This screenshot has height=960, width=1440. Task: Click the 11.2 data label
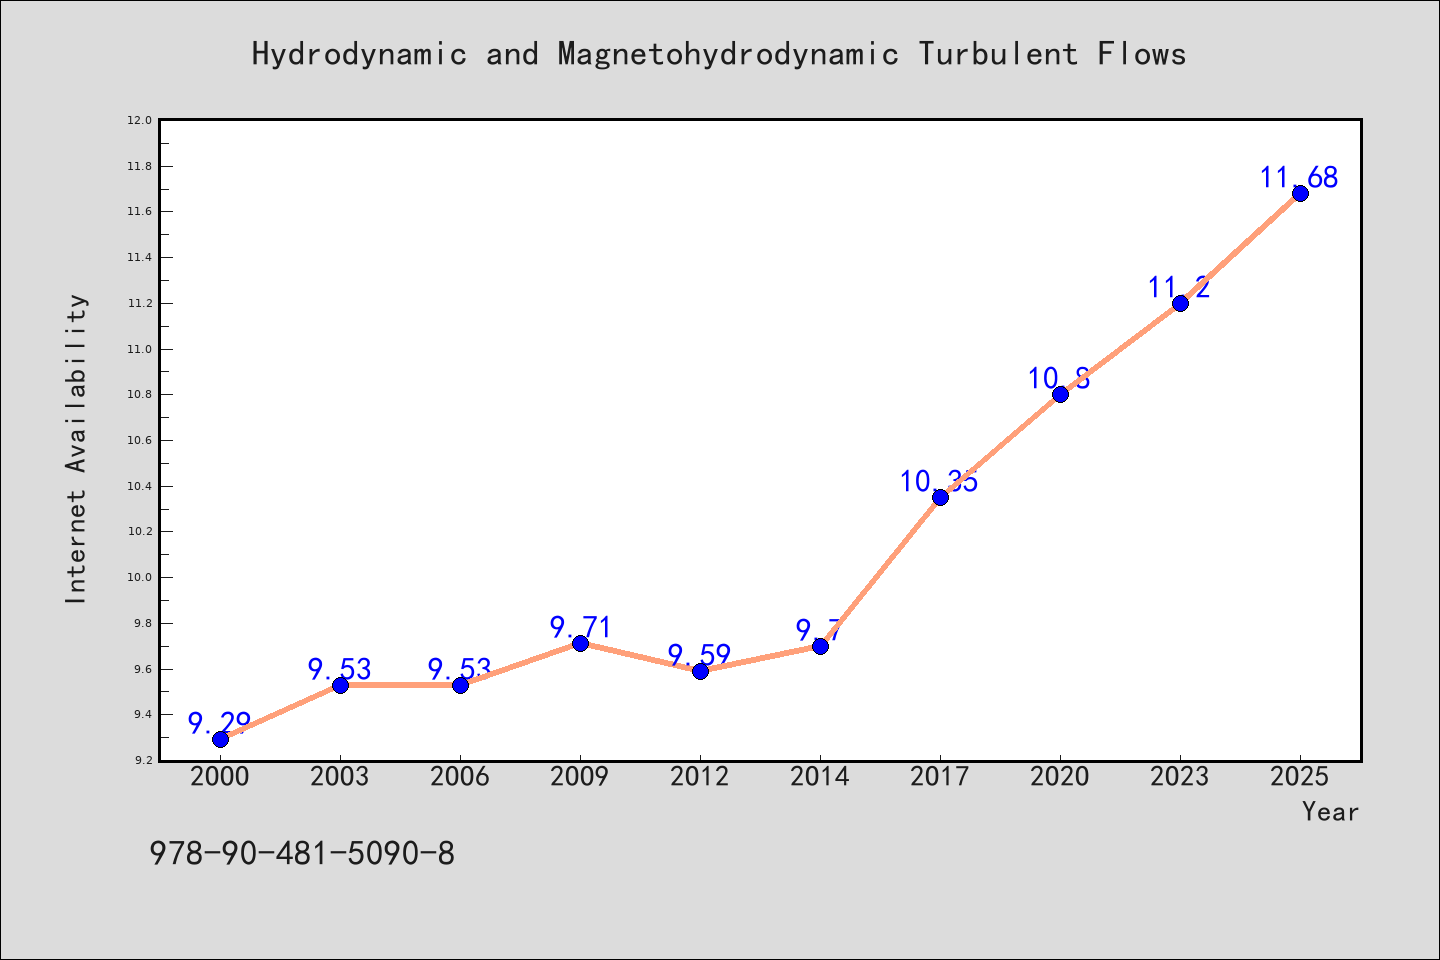(x=1179, y=287)
